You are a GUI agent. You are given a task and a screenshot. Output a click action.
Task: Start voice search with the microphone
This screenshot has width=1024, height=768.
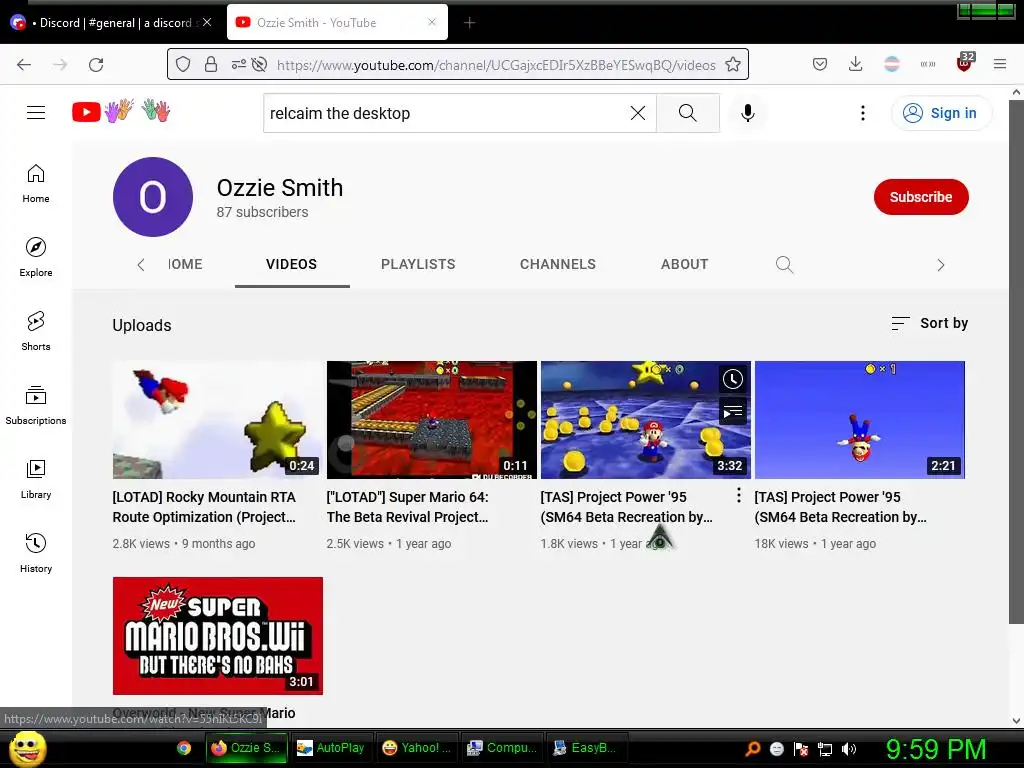click(748, 113)
